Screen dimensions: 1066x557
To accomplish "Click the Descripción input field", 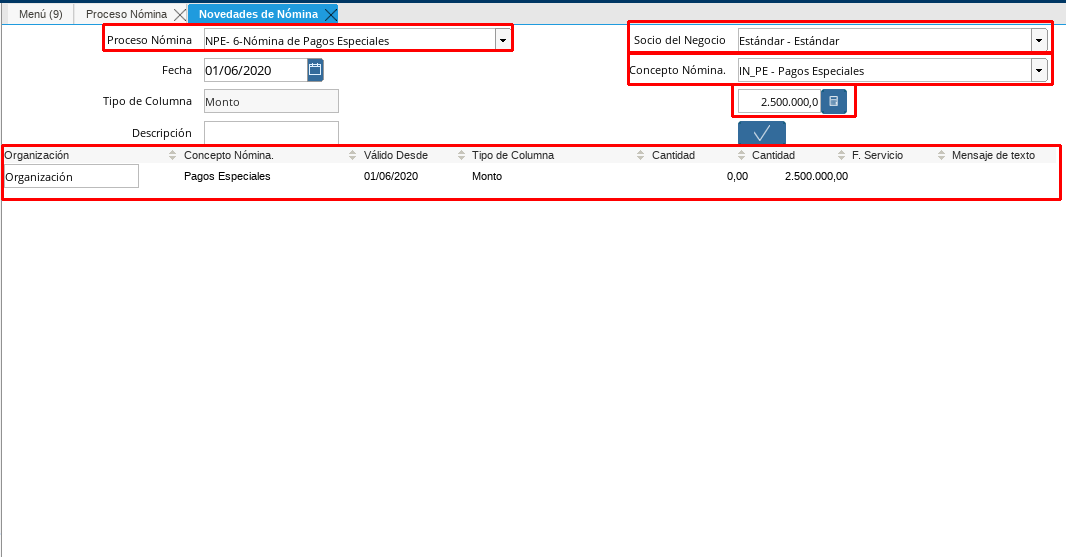I will tap(271, 133).
